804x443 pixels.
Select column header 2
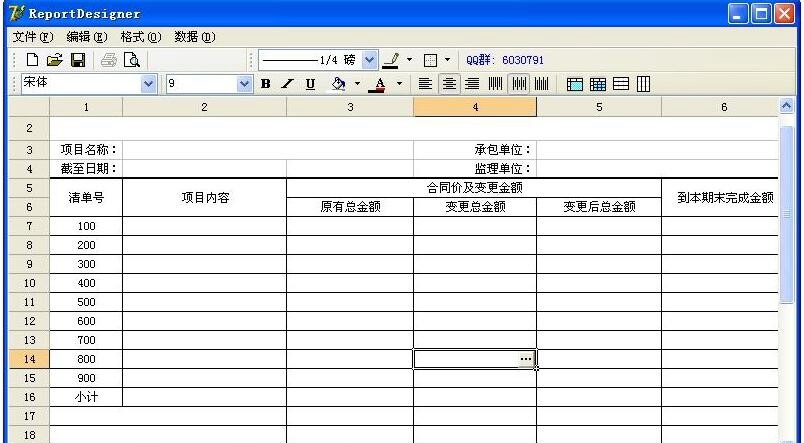point(205,107)
